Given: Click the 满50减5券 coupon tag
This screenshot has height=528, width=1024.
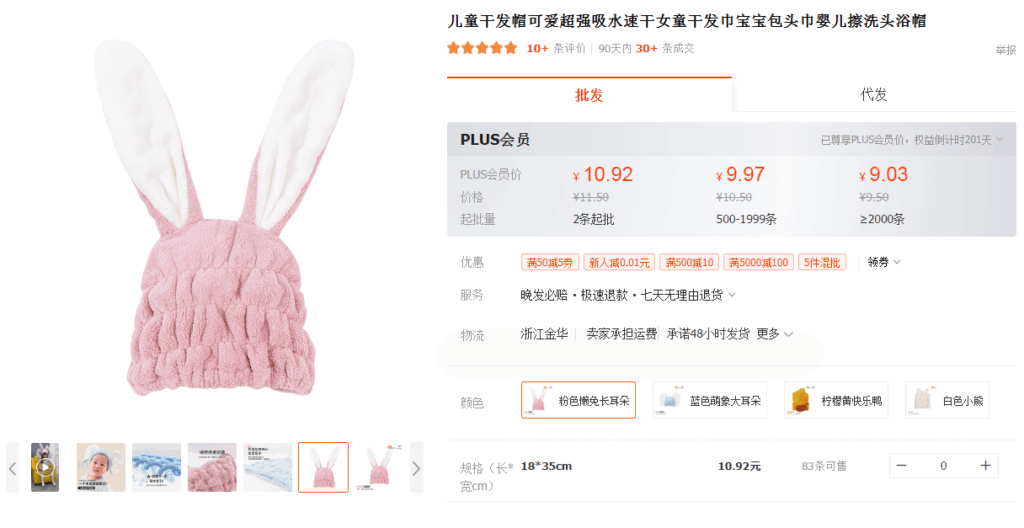Looking at the screenshot, I should point(550,262).
